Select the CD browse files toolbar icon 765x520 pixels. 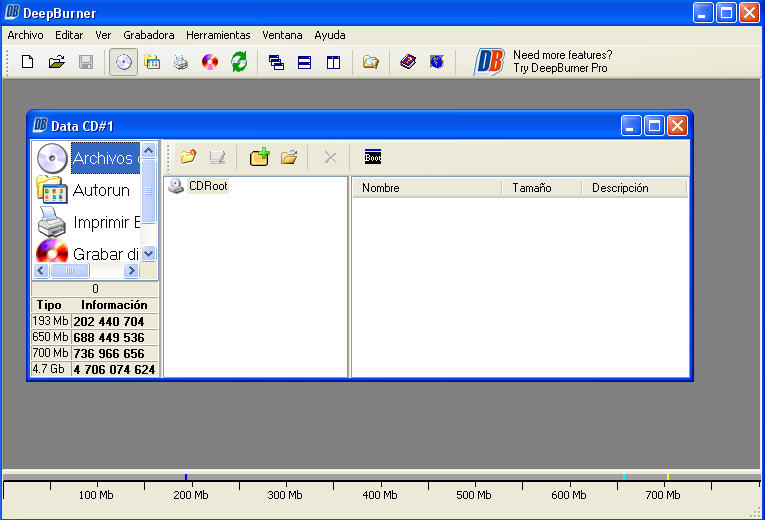tap(123, 62)
